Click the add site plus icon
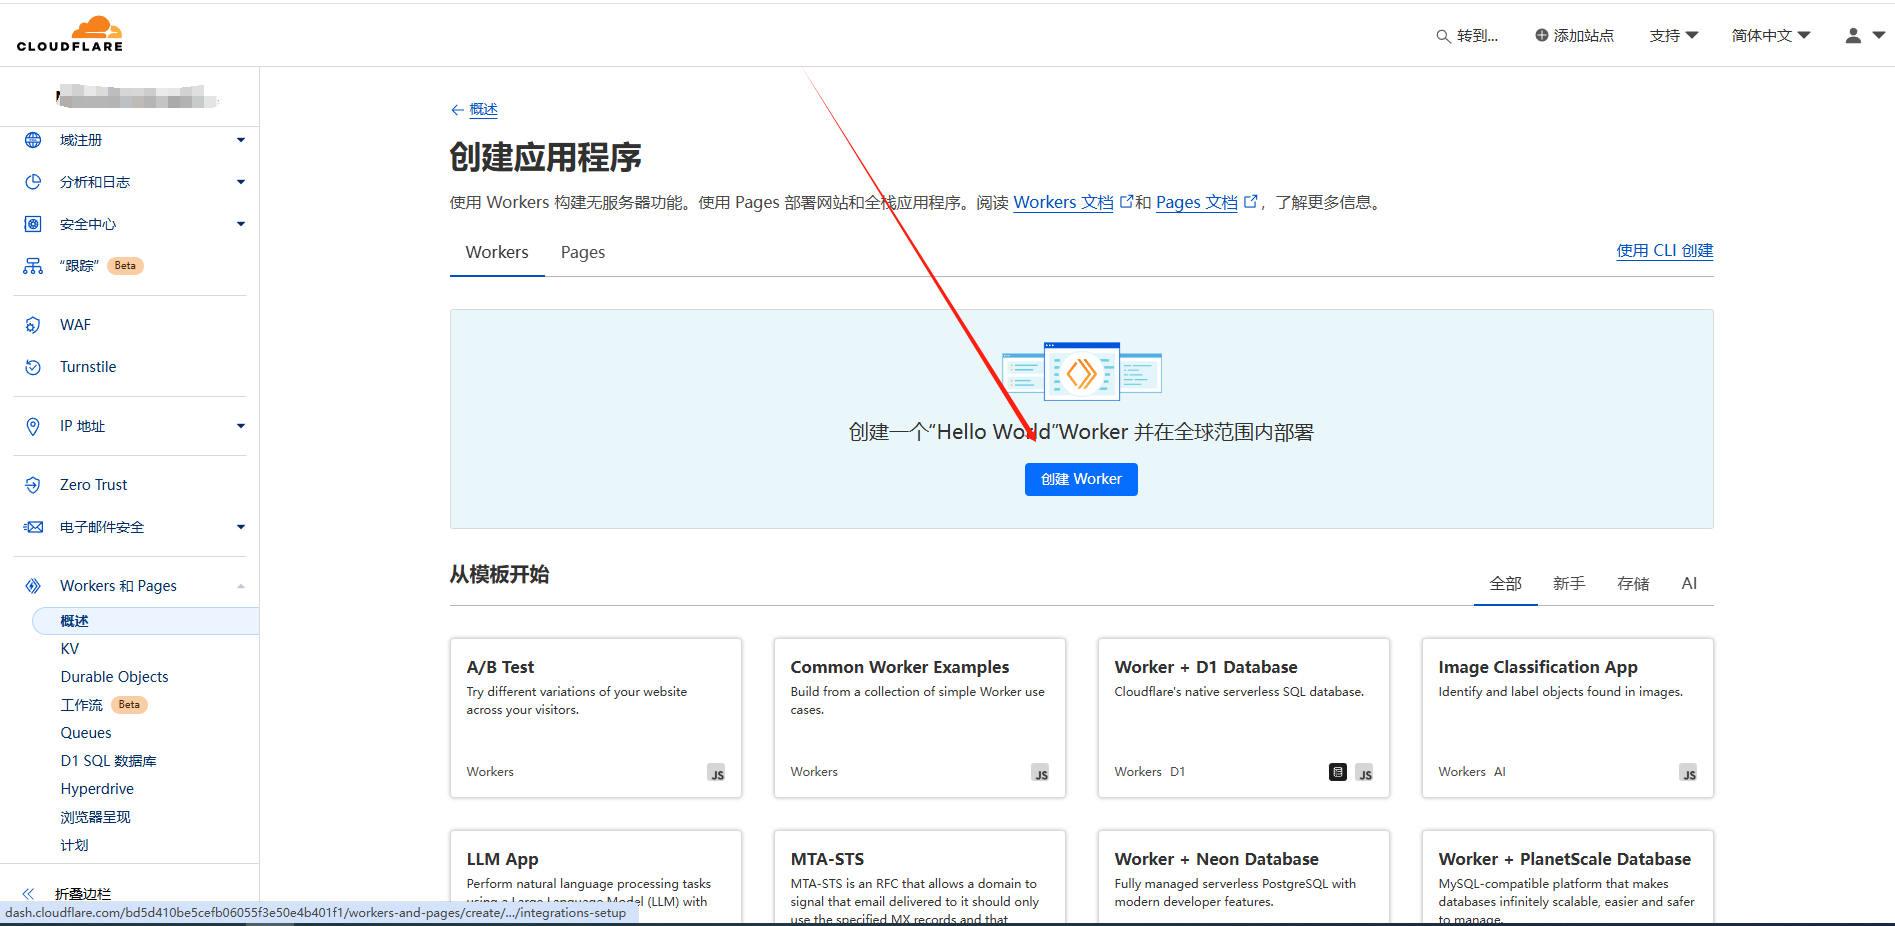 click(x=1542, y=35)
